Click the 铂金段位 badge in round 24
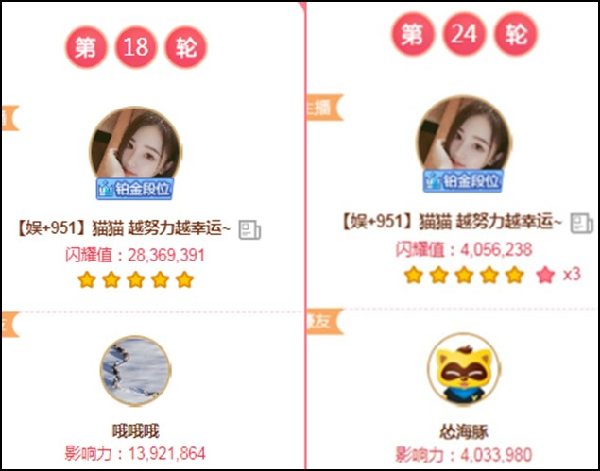 [463, 181]
